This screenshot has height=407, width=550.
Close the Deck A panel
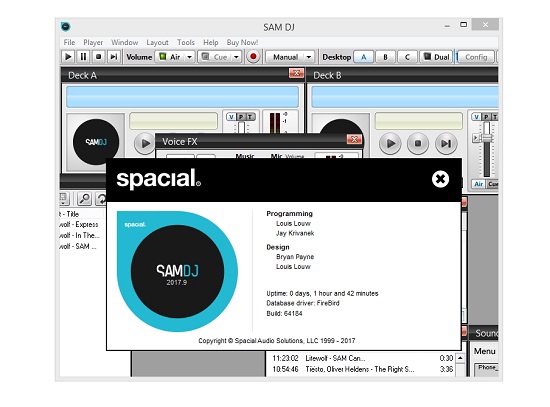point(296,73)
